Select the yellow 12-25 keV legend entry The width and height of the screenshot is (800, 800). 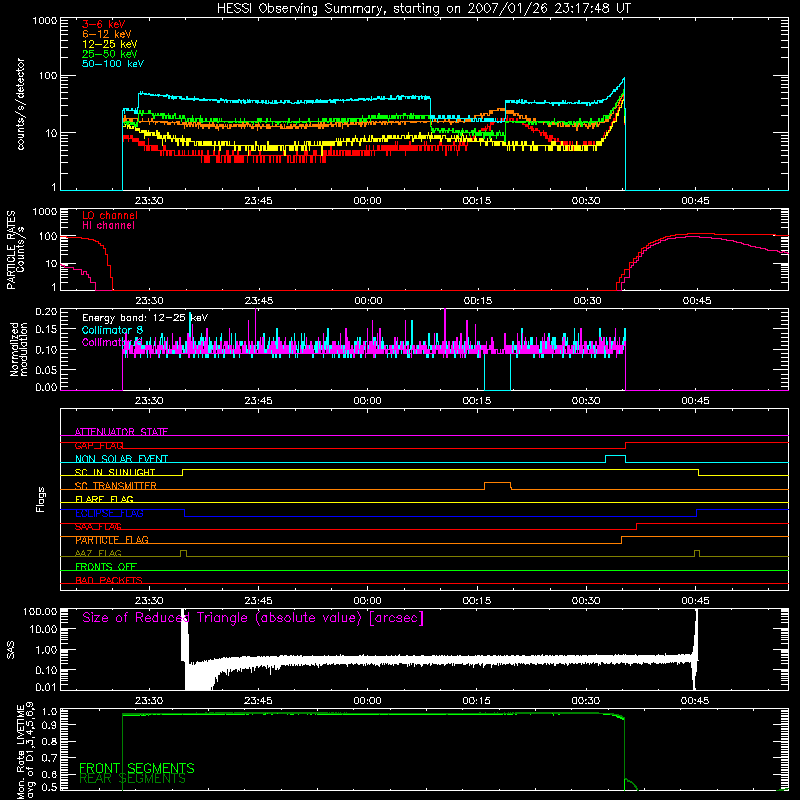(x=109, y=44)
